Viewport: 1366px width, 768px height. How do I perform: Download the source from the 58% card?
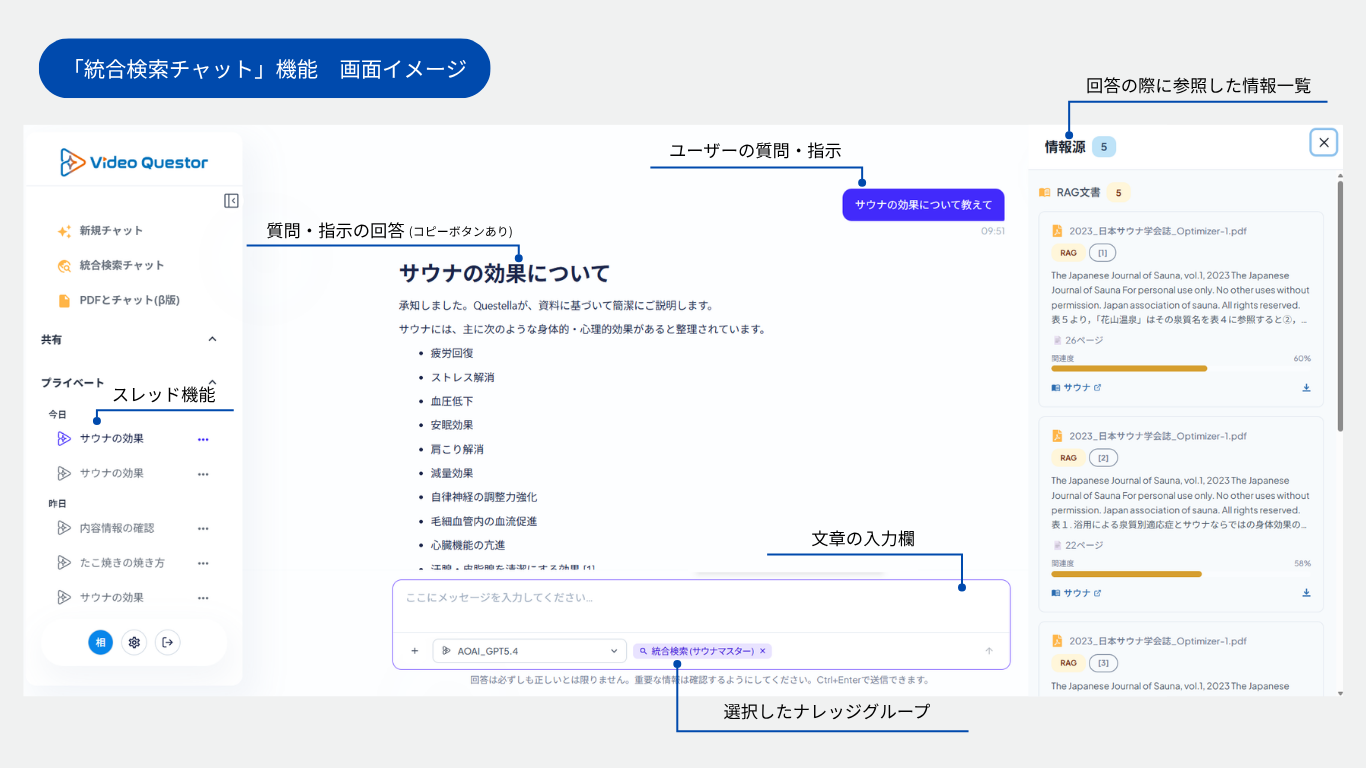(1306, 593)
